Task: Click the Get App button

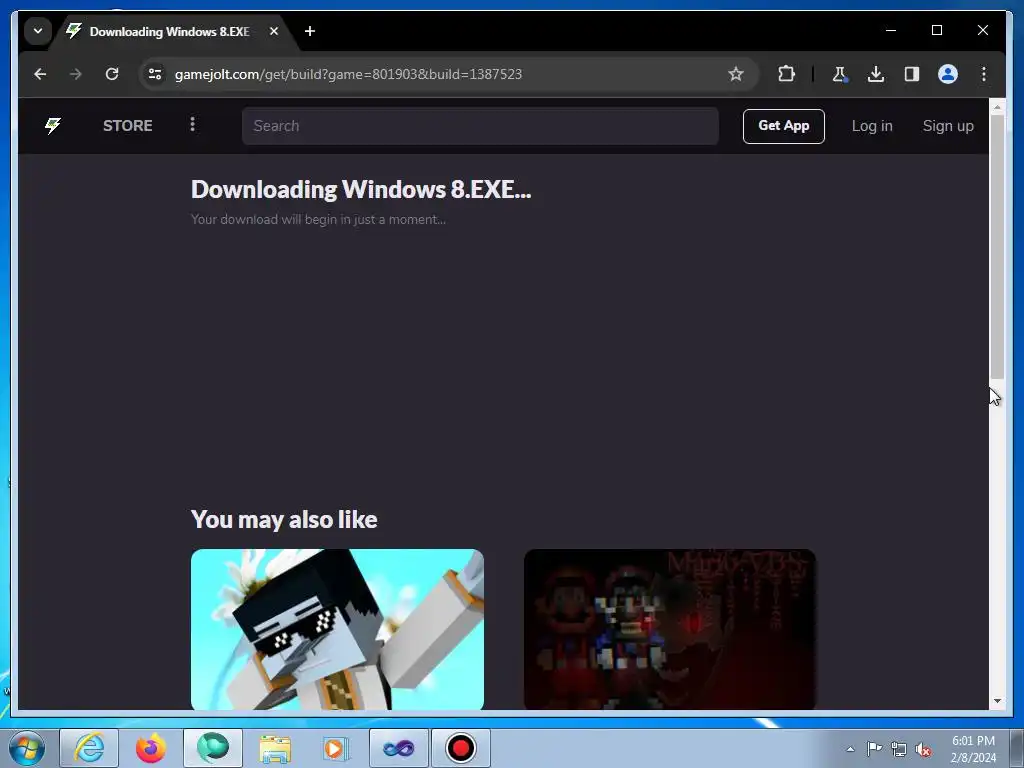Action: point(784,126)
